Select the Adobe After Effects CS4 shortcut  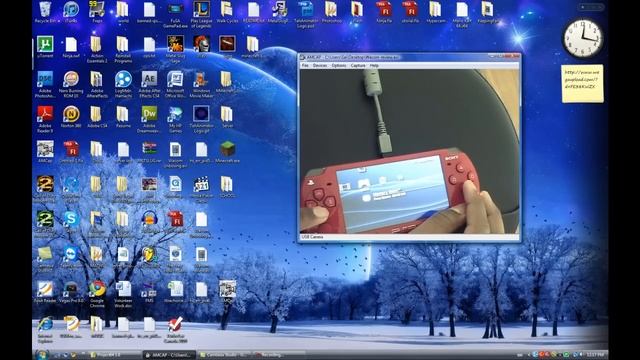pos(149,84)
